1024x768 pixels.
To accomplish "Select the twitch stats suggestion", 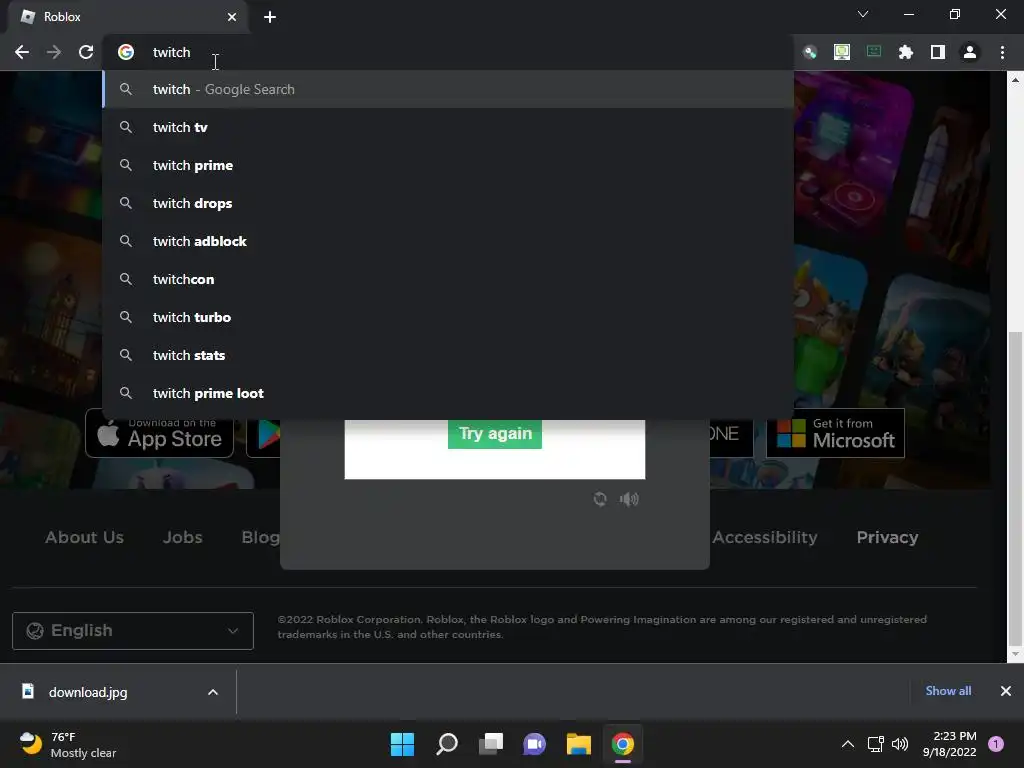I will click(448, 355).
